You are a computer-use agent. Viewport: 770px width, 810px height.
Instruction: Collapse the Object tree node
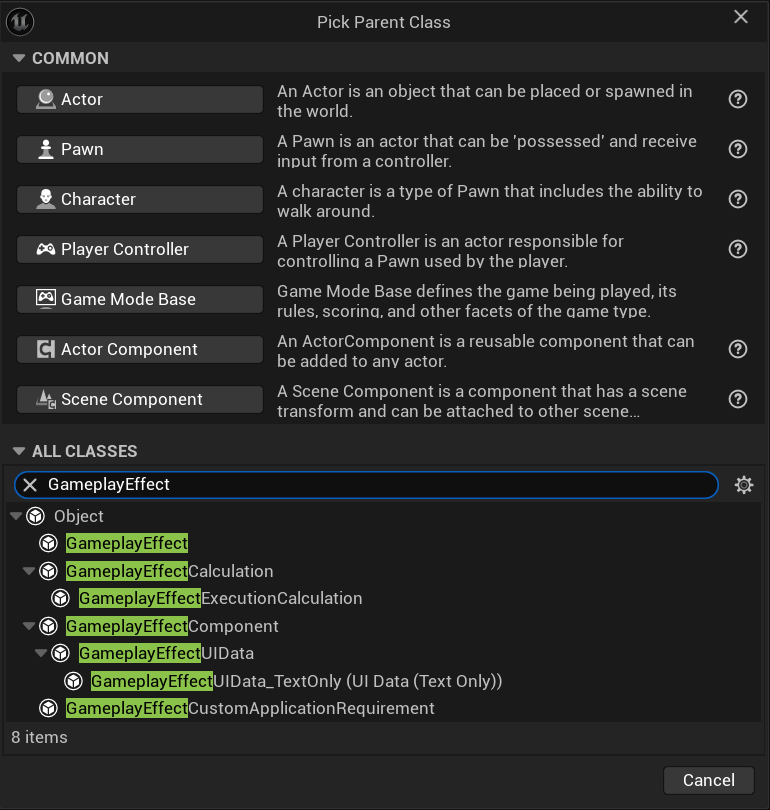[16, 516]
